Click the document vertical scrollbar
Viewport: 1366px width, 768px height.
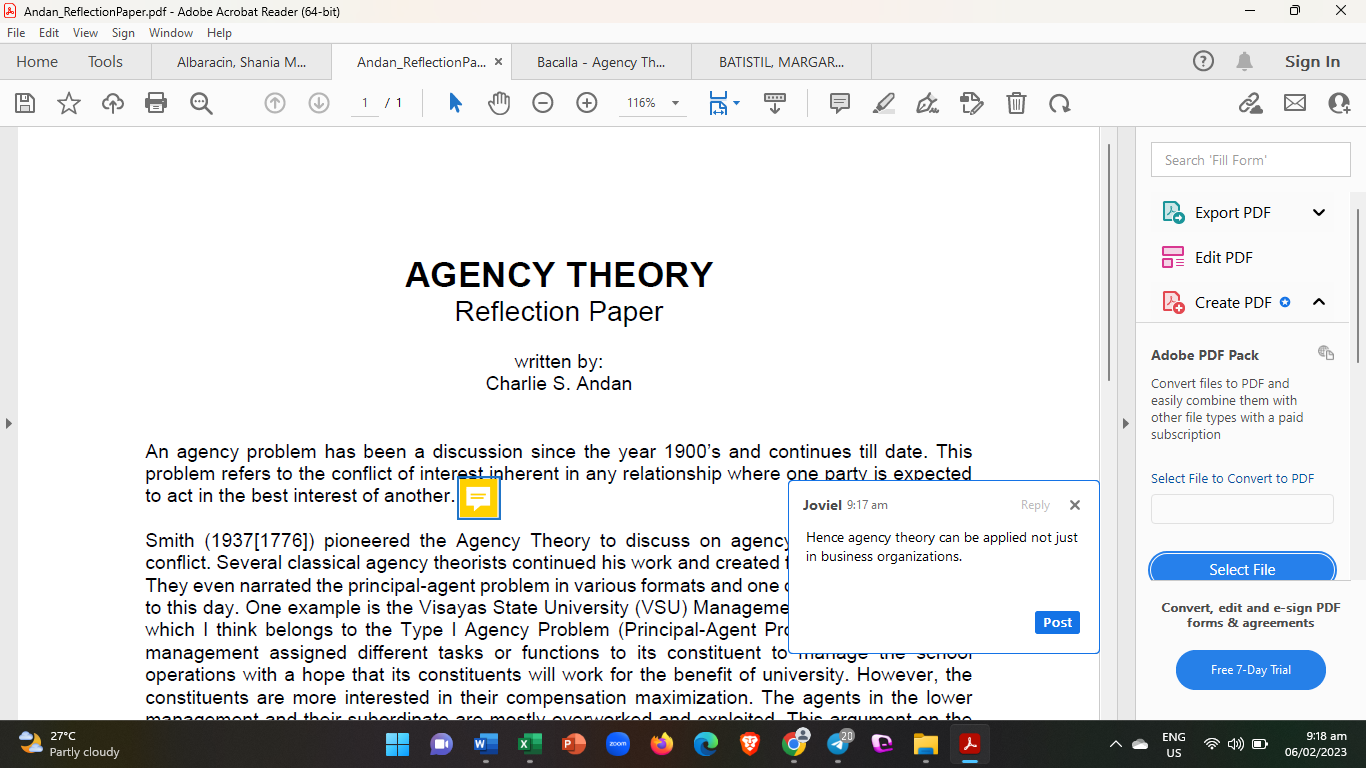pos(1108,260)
